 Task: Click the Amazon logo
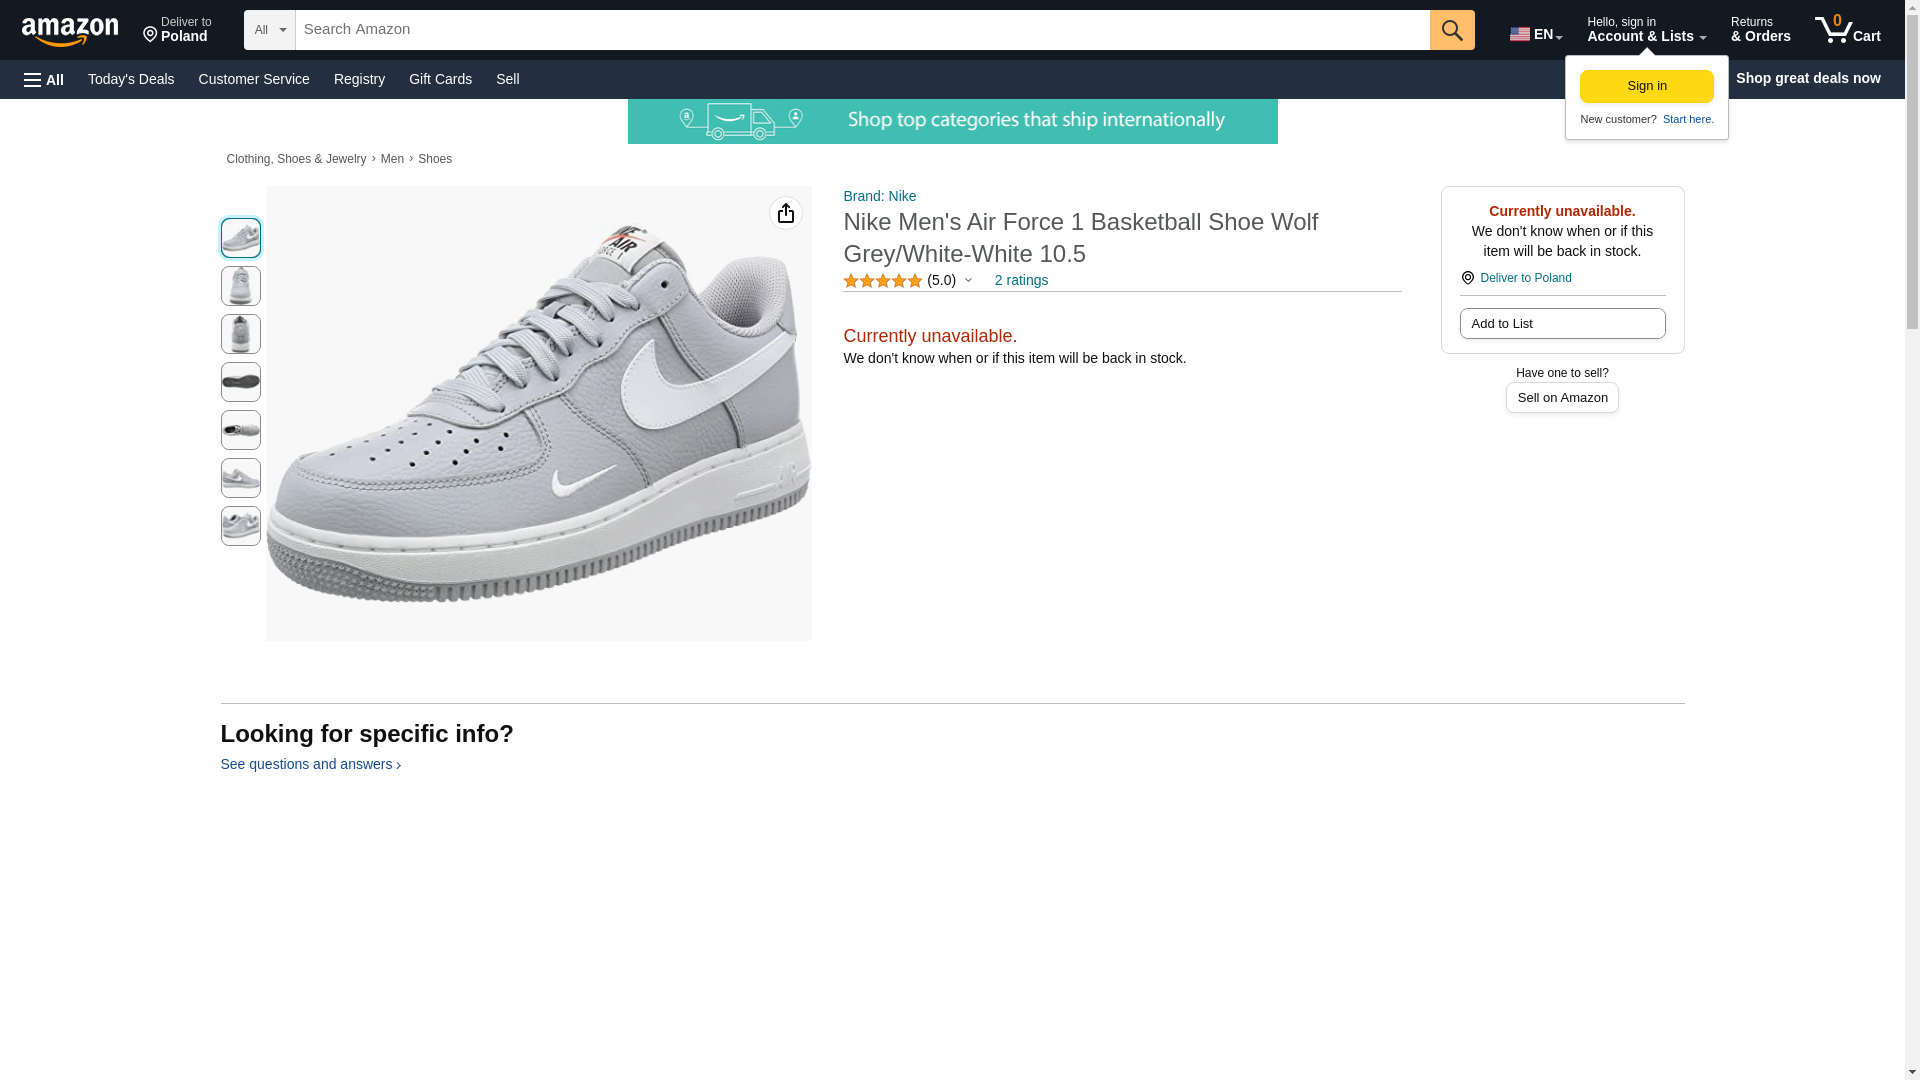point(70,31)
